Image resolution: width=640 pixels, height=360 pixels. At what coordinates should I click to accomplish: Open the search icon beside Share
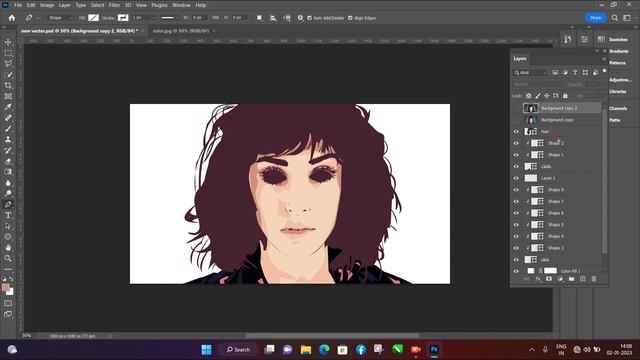(x=615, y=18)
